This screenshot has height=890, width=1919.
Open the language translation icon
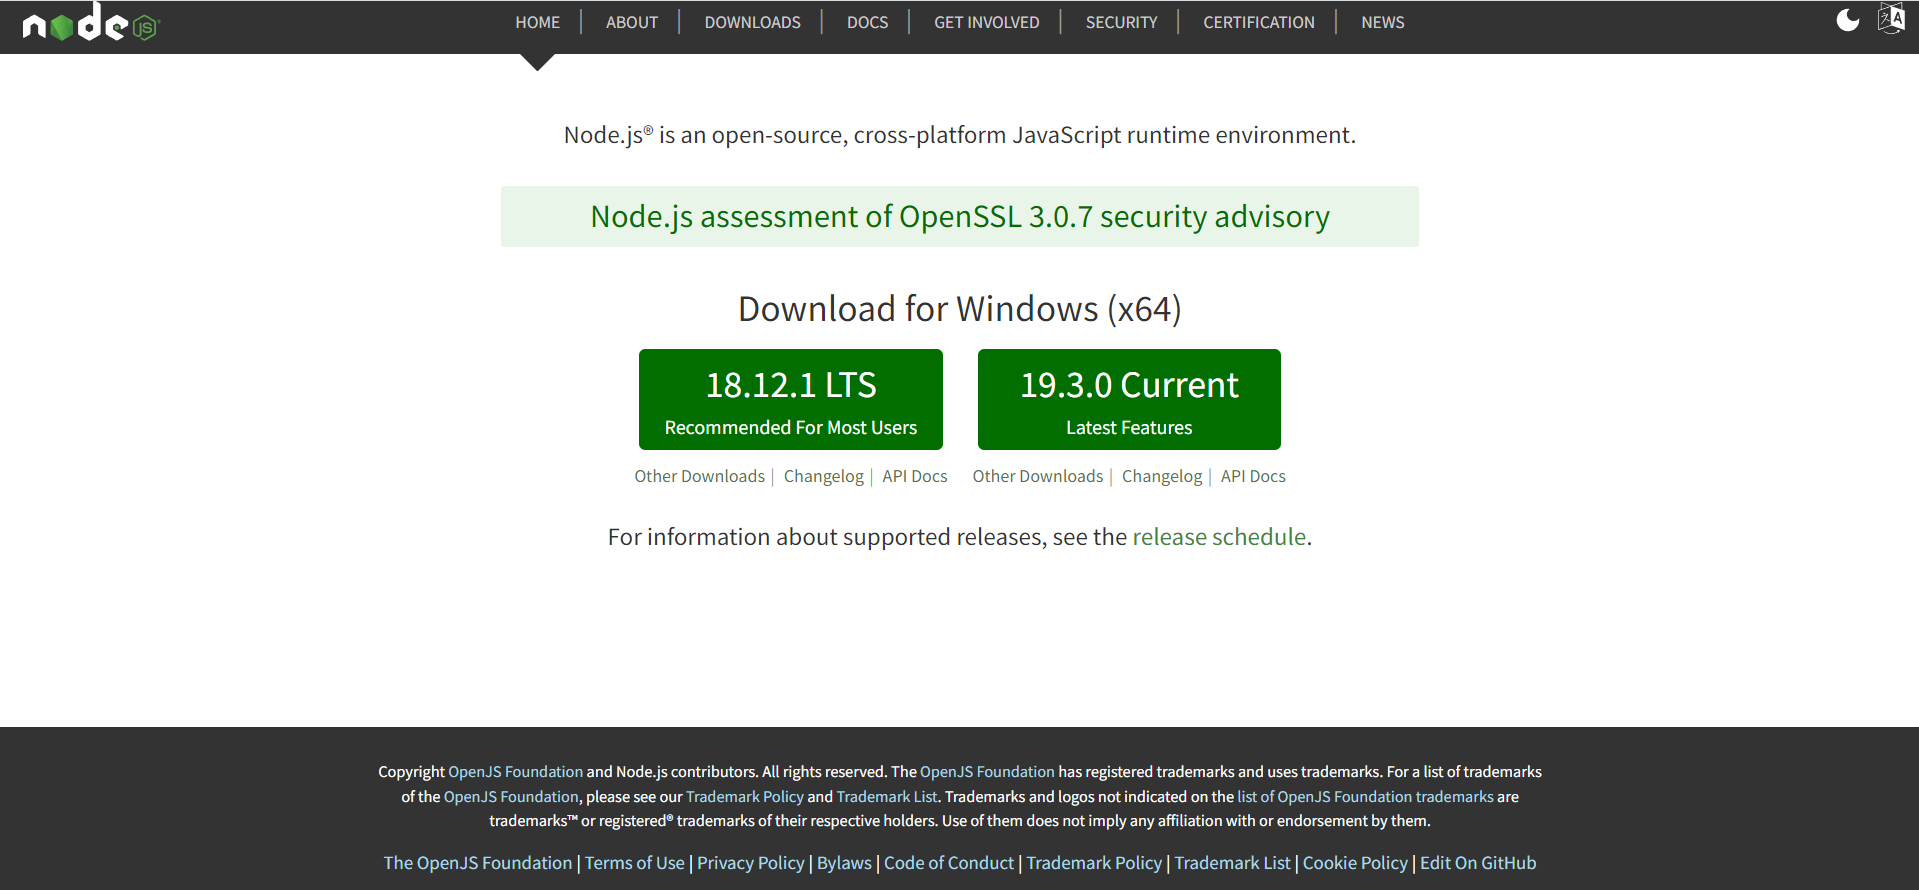[x=1890, y=19]
